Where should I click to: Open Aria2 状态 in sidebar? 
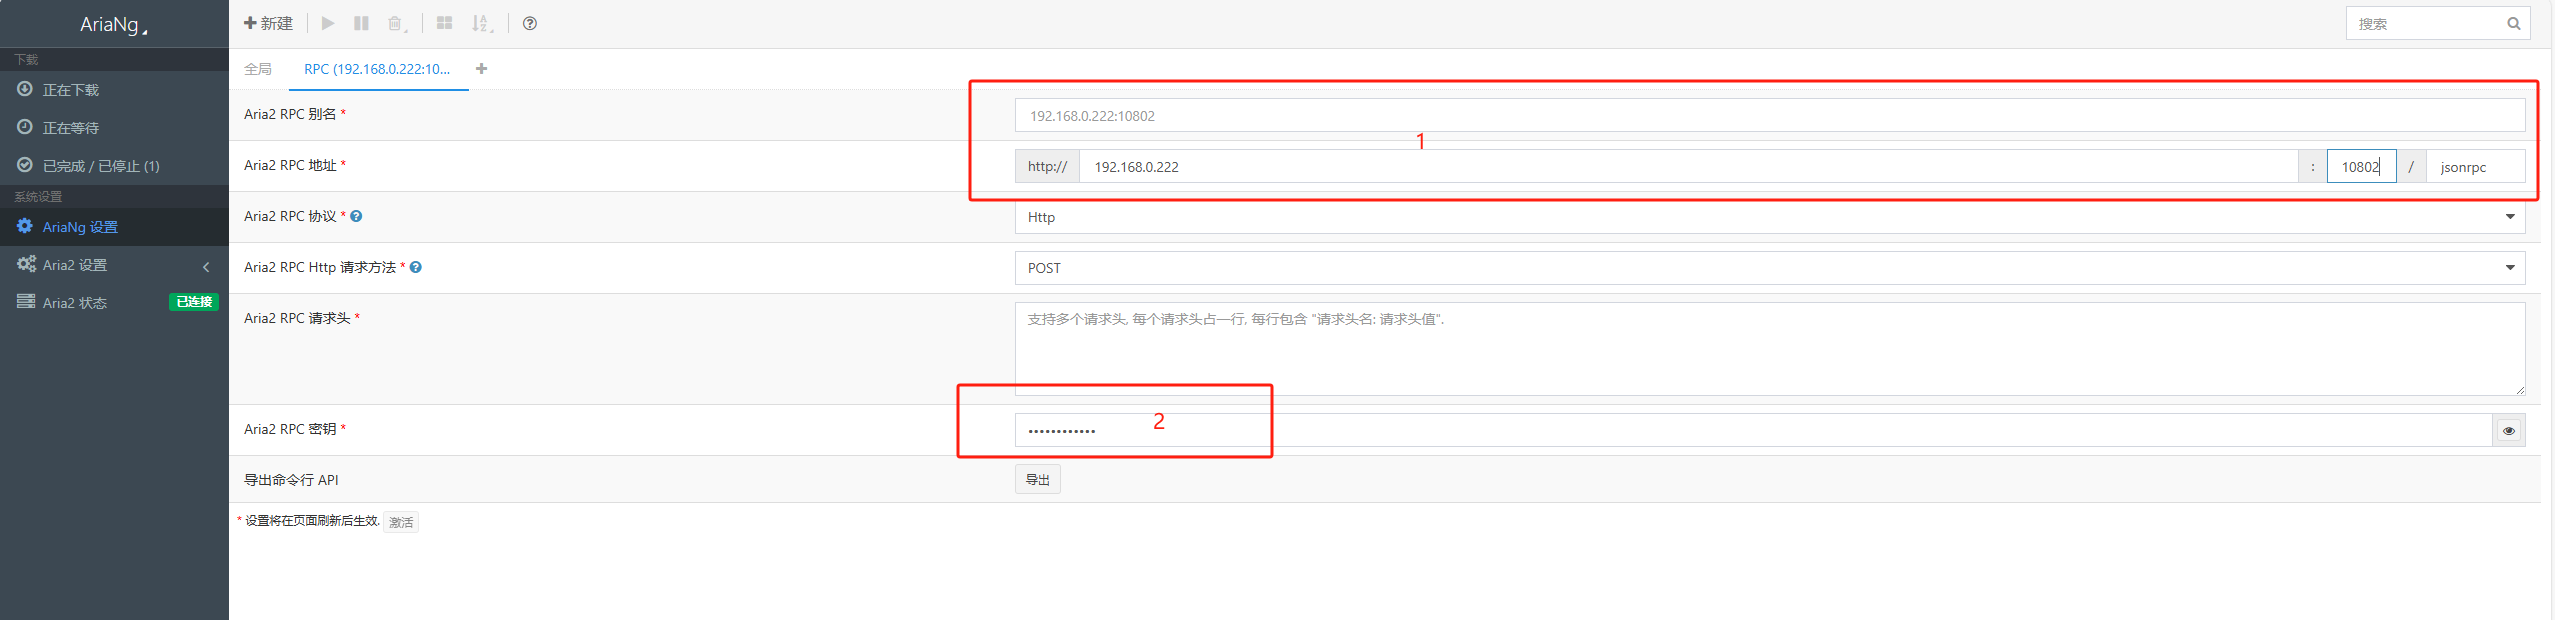coord(75,303)
